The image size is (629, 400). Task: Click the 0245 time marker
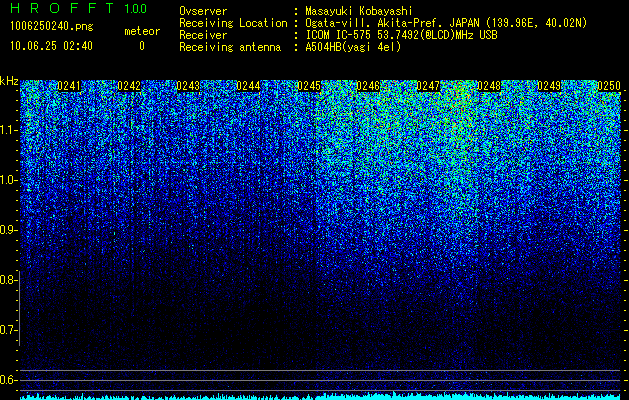309,86
